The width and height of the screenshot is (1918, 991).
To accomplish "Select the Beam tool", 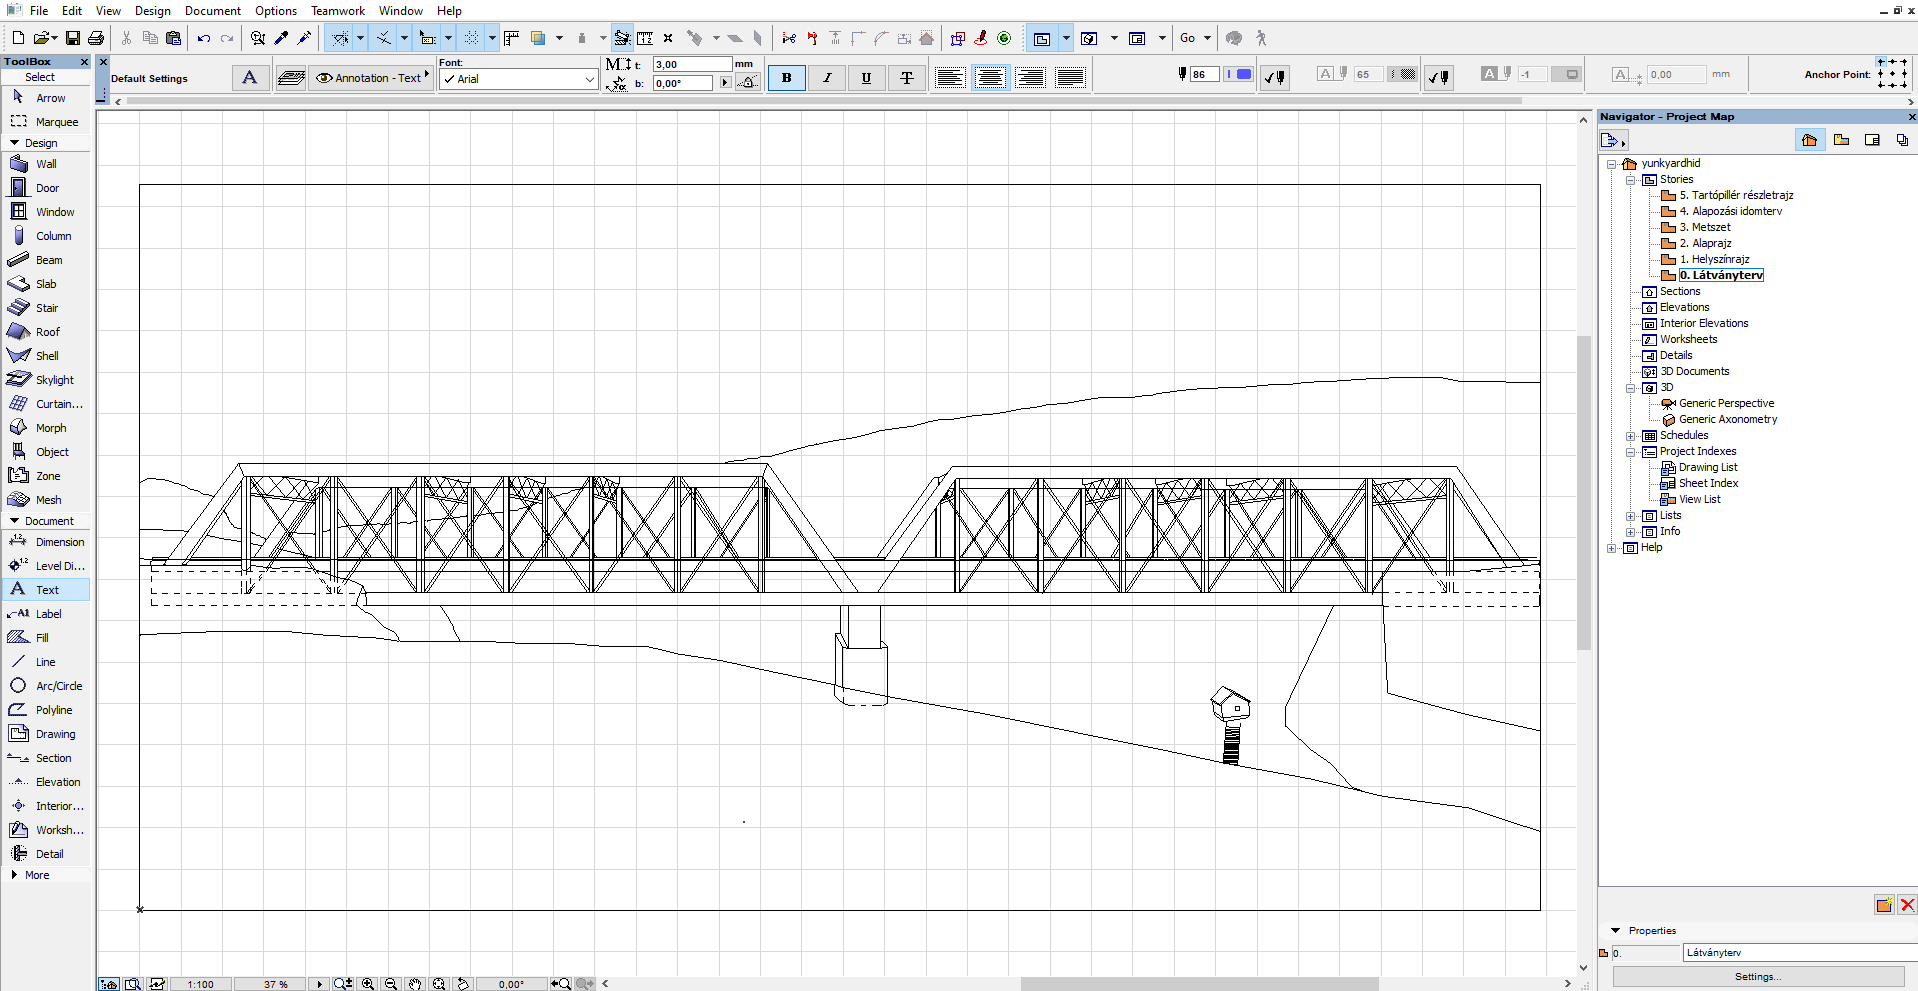I will 46,260.
